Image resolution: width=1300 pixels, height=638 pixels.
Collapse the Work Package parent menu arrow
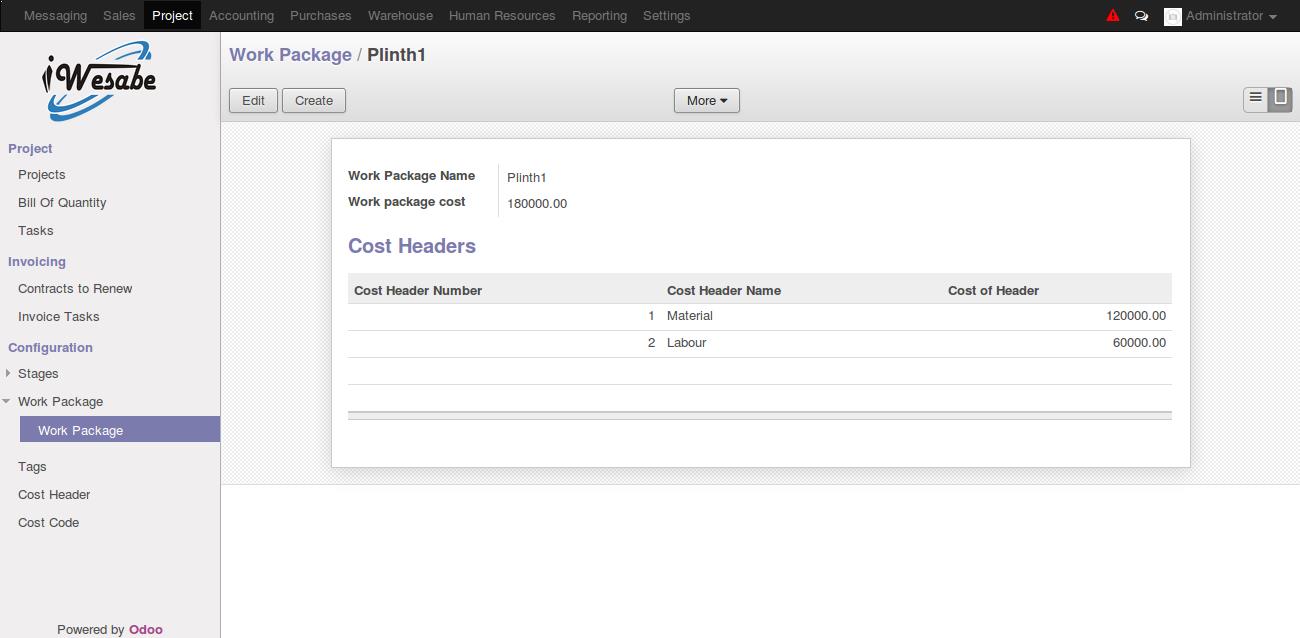pyautogui.click(x=8, y=401)
